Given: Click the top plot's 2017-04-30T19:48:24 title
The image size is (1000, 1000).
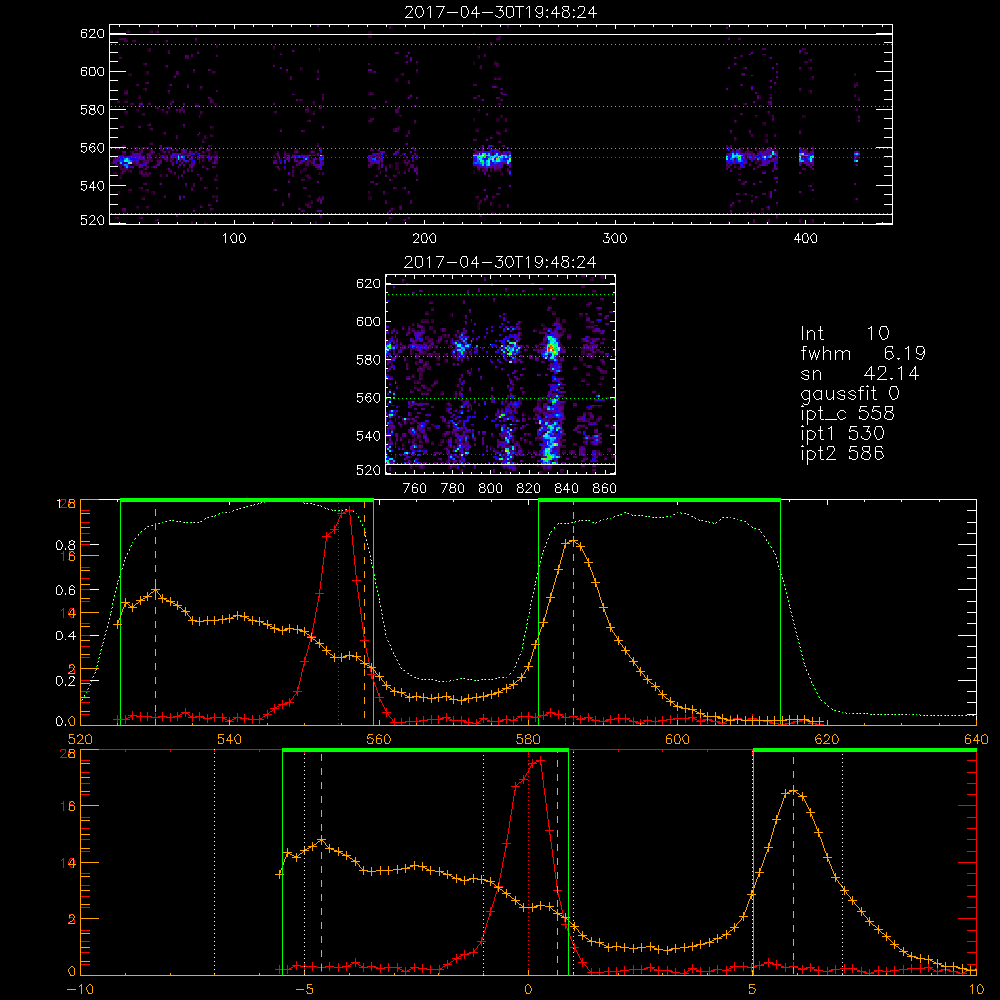Looking at the screenshot, I should [501, 12].
